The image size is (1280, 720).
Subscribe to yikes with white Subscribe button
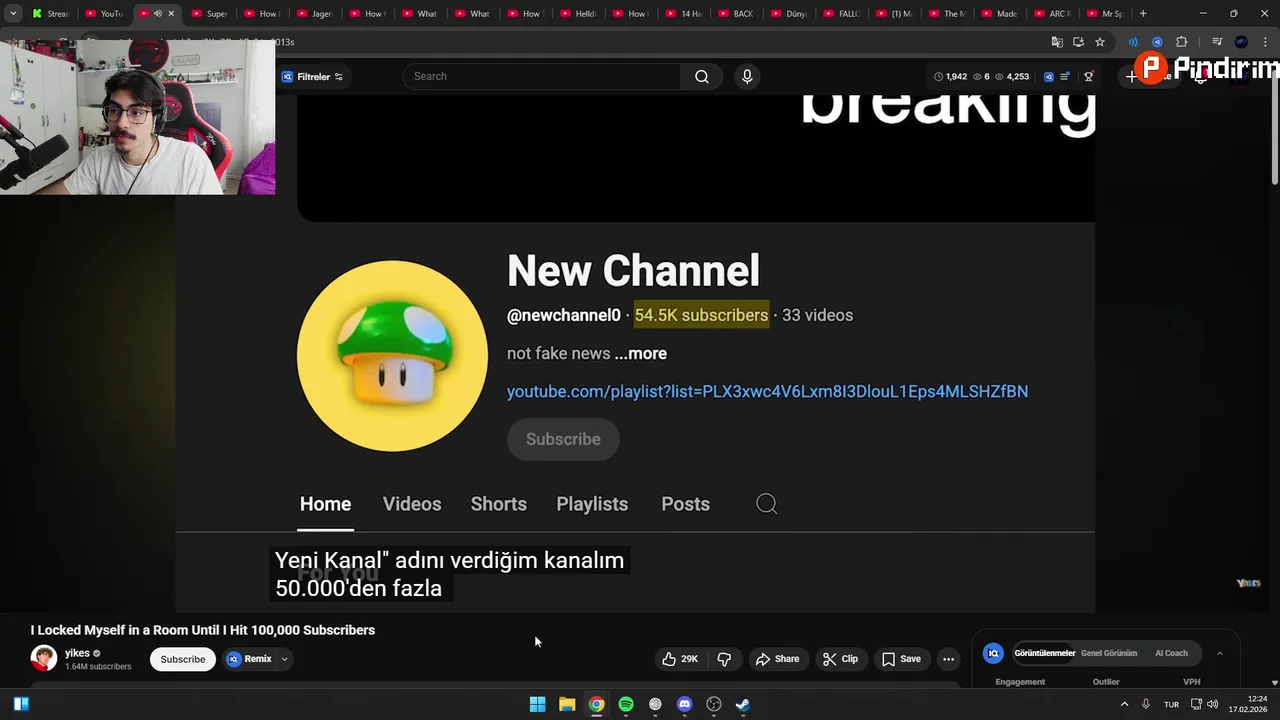click(183, 659)
